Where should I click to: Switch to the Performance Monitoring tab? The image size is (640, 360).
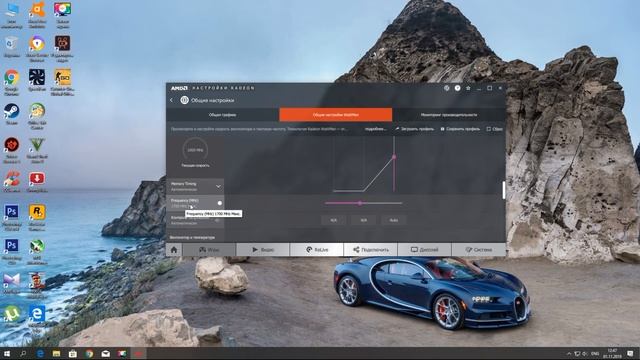[x=449, y=115]
